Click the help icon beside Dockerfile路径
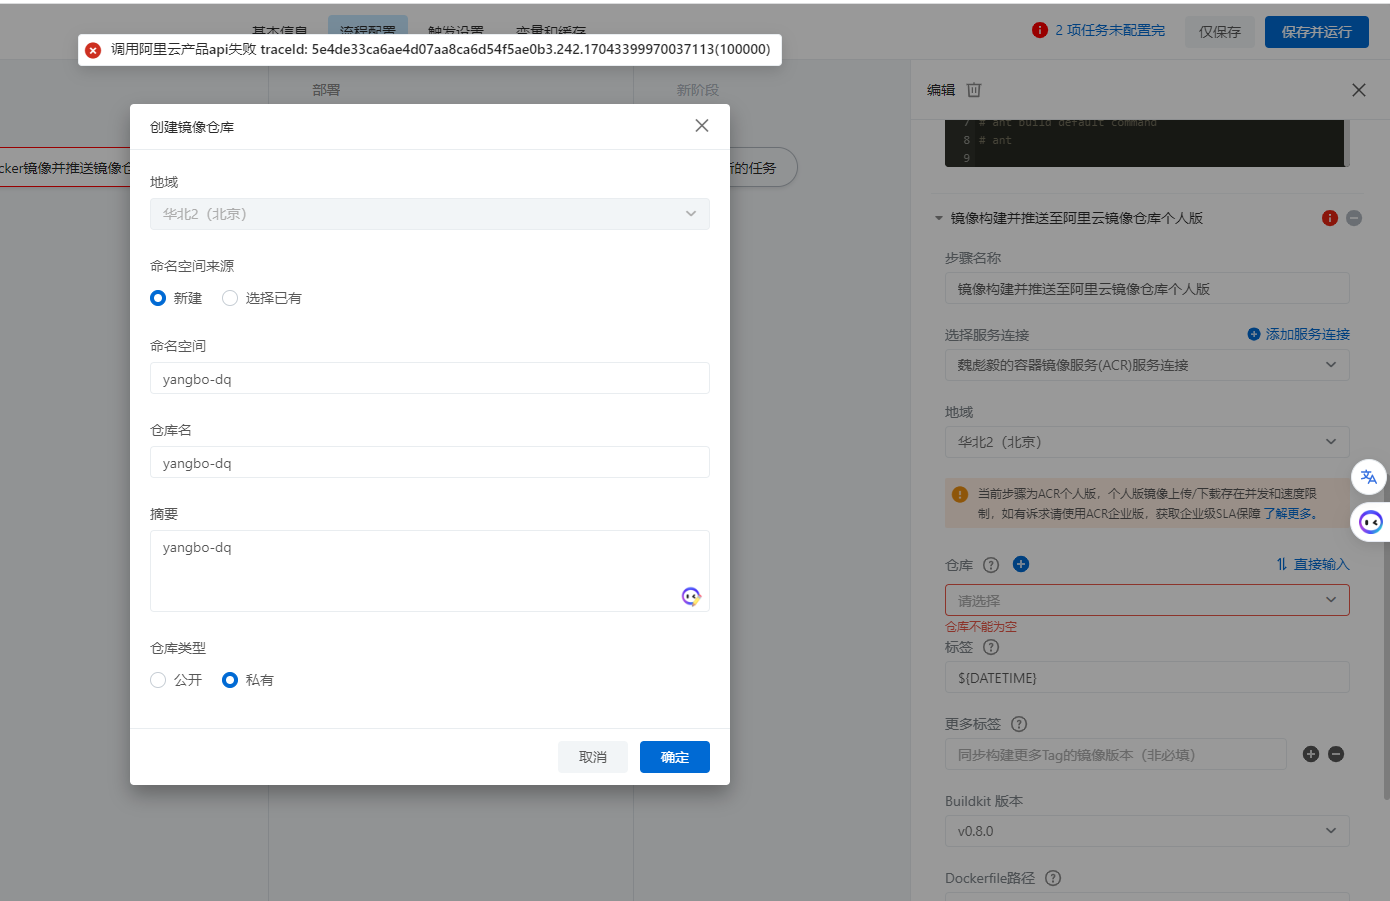1390x901 pixels. click(1053, 878)
